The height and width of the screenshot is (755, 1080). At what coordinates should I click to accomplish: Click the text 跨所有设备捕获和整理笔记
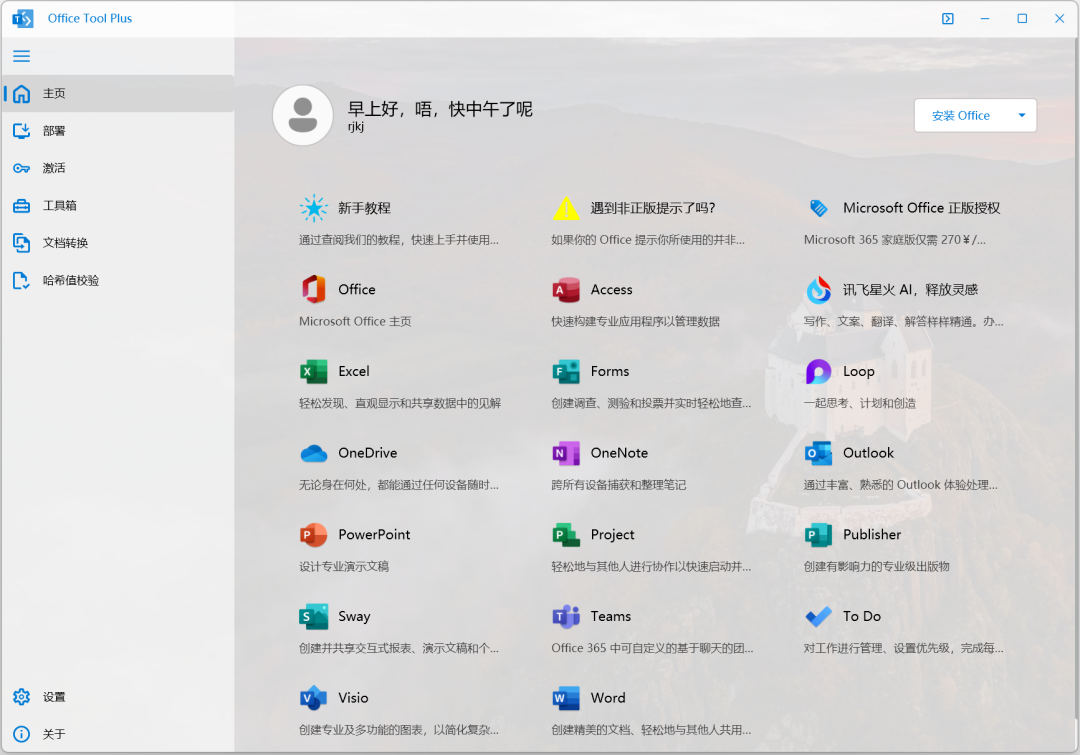619,484
